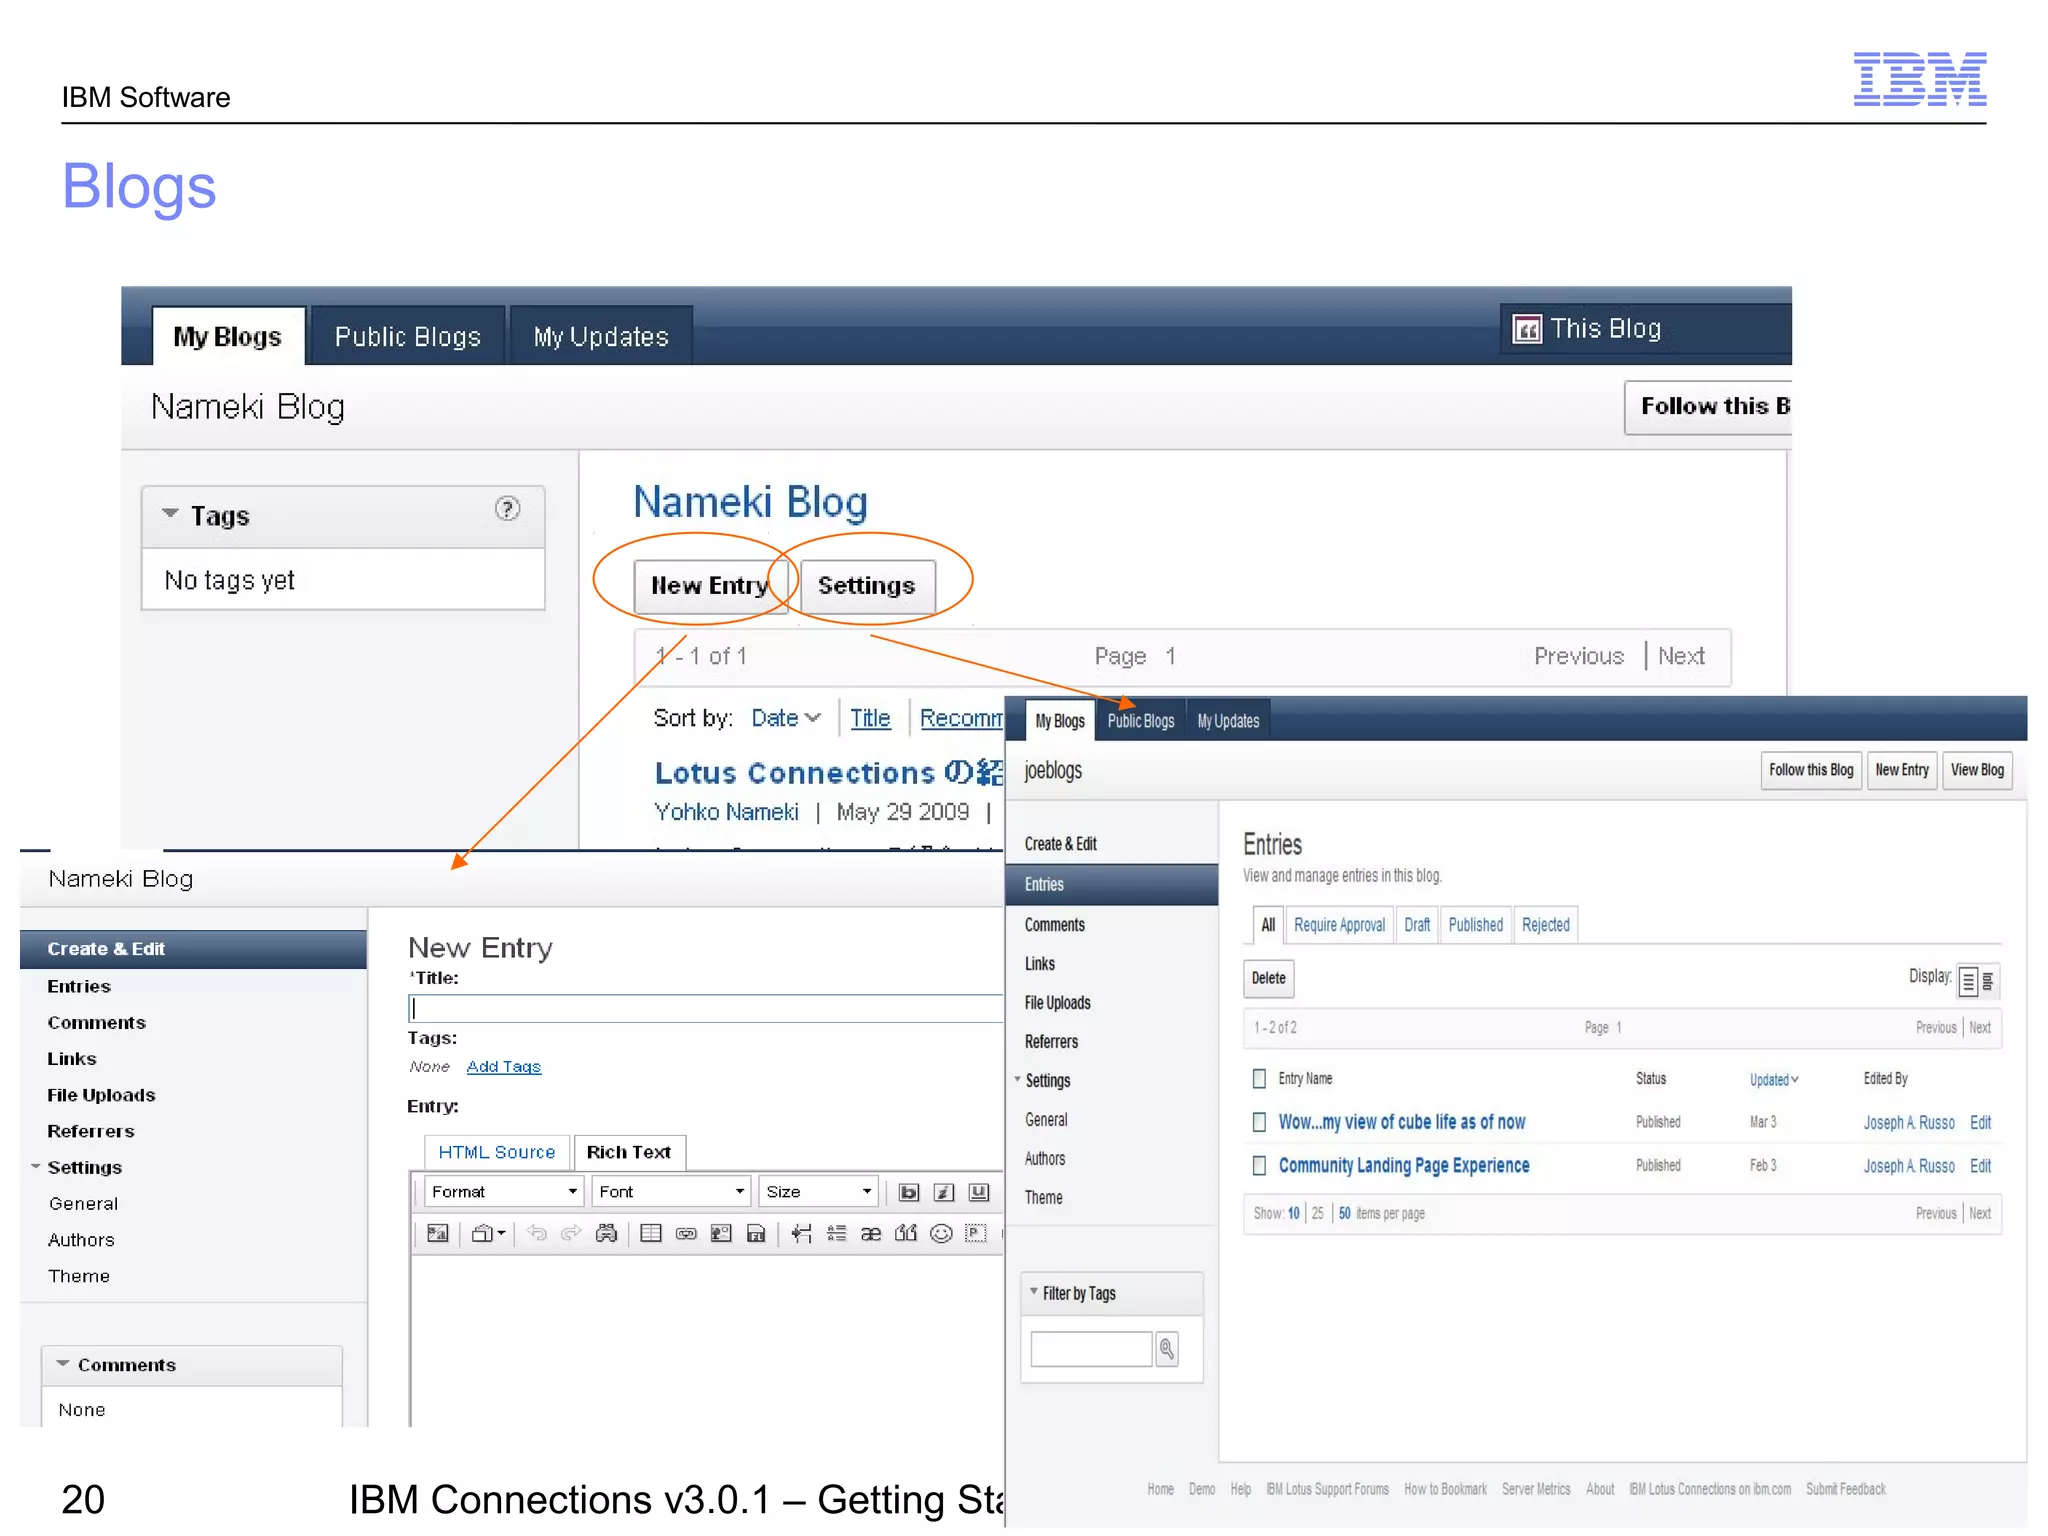Click the New Entry Title input field
2048x1536 pixels.
click(706, 1008)
